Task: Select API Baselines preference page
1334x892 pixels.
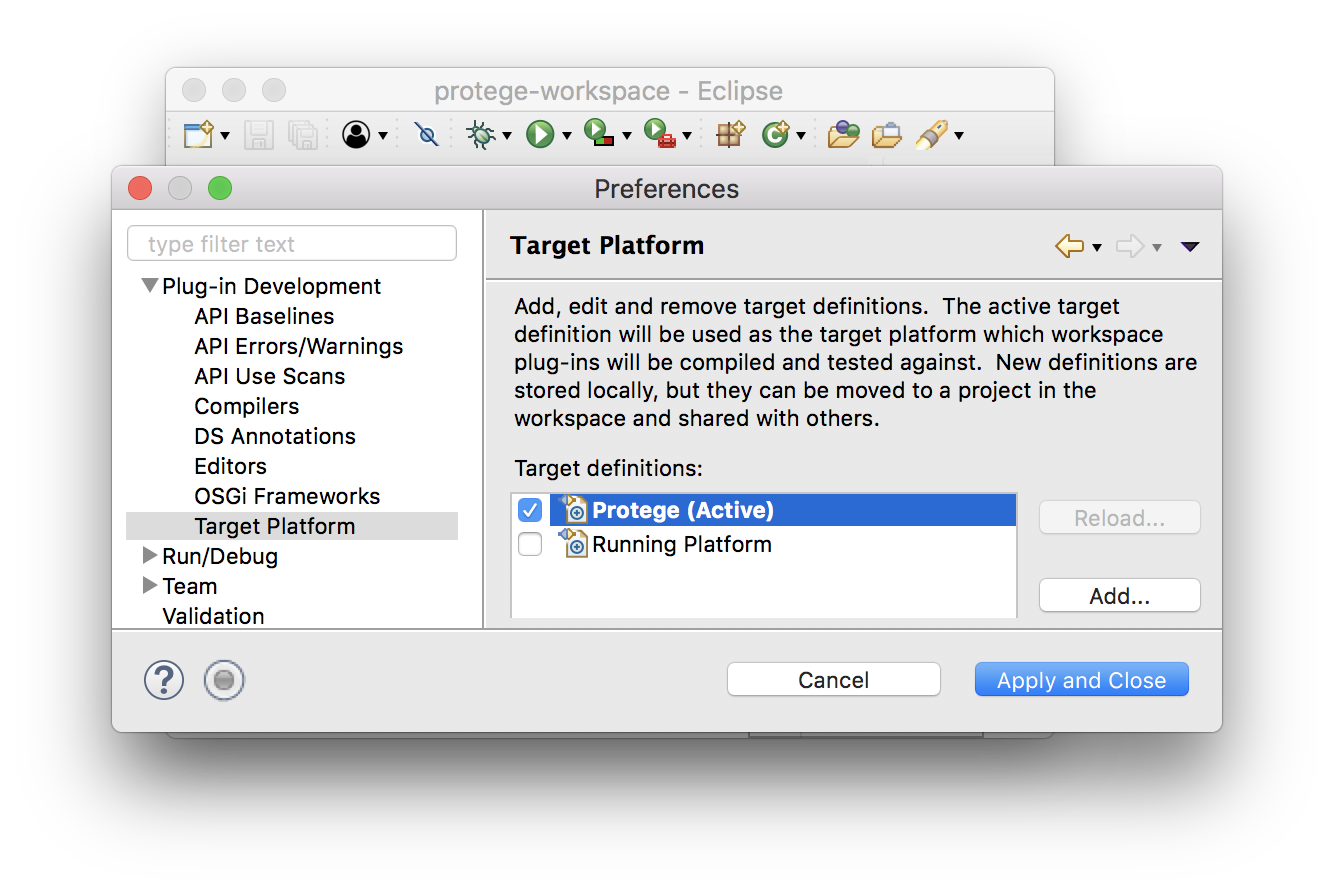Action: pos(264,316)
